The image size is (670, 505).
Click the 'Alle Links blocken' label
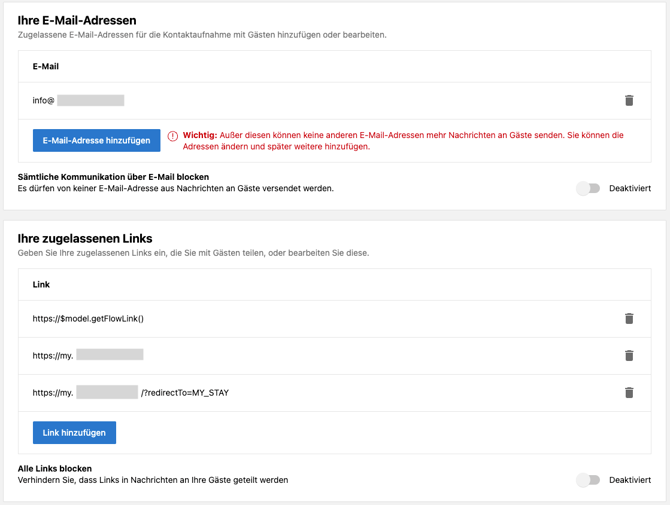click(55, 468)
